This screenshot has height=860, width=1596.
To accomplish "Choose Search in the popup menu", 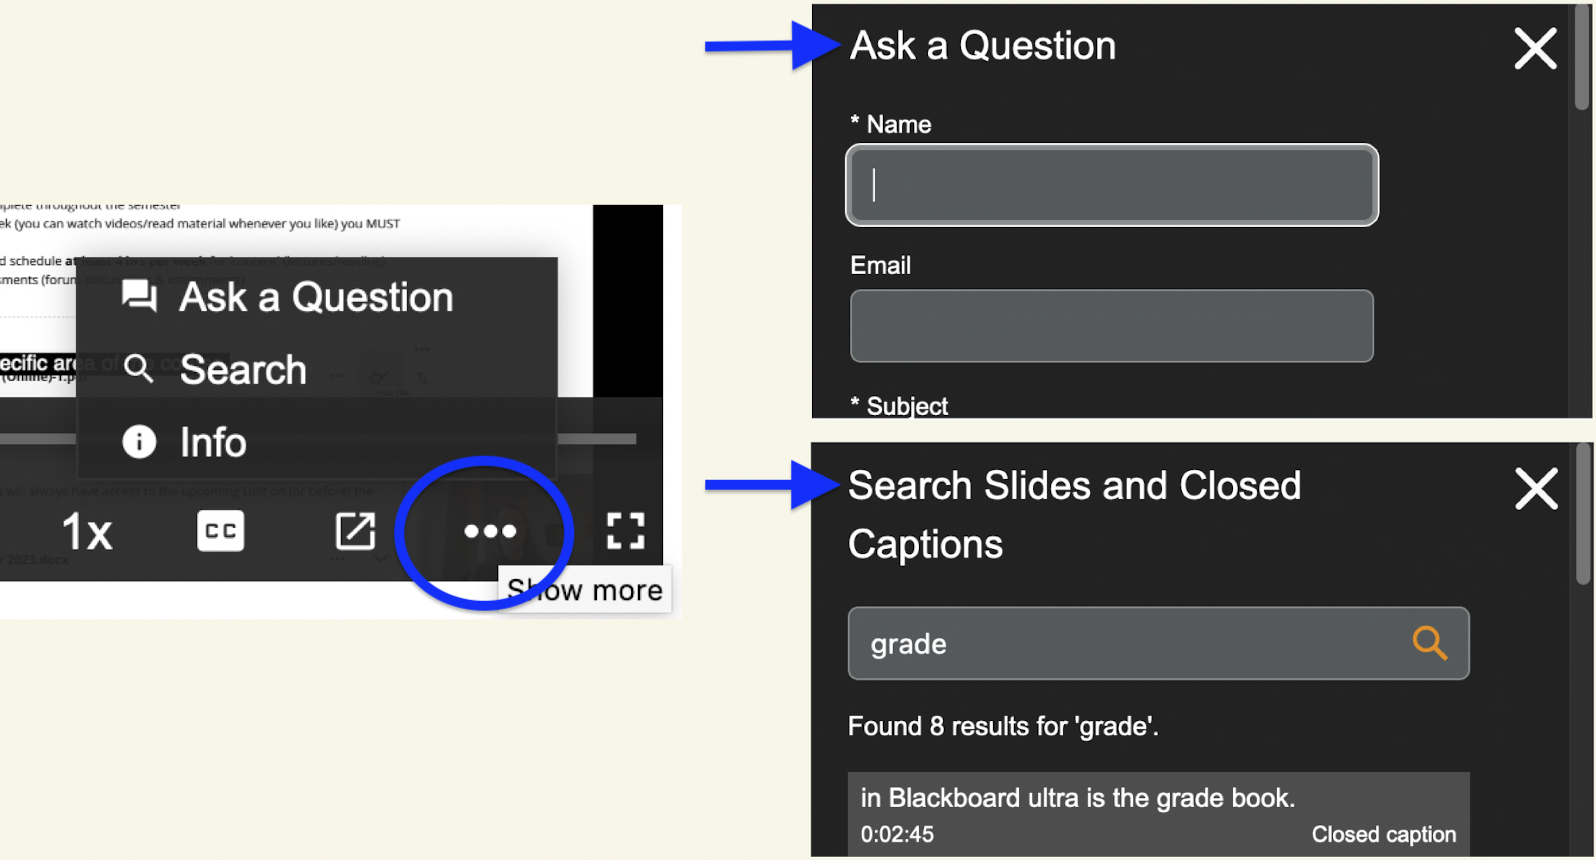I will pyautogui.click(x=243, y=370).
